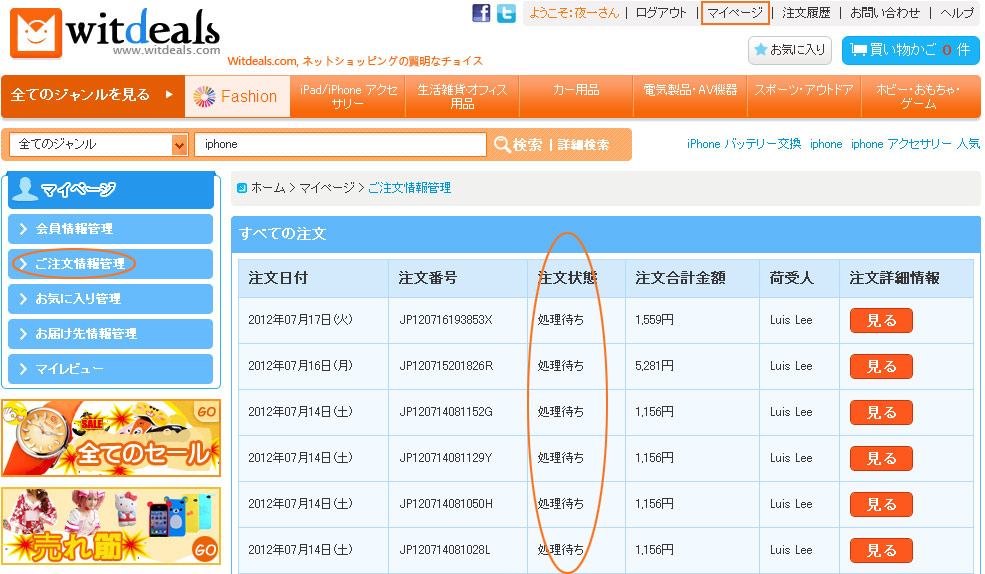This screenshot has width=985, height=574.
Task: Click the iphone suggested search link
Action: tap(826, 144)
